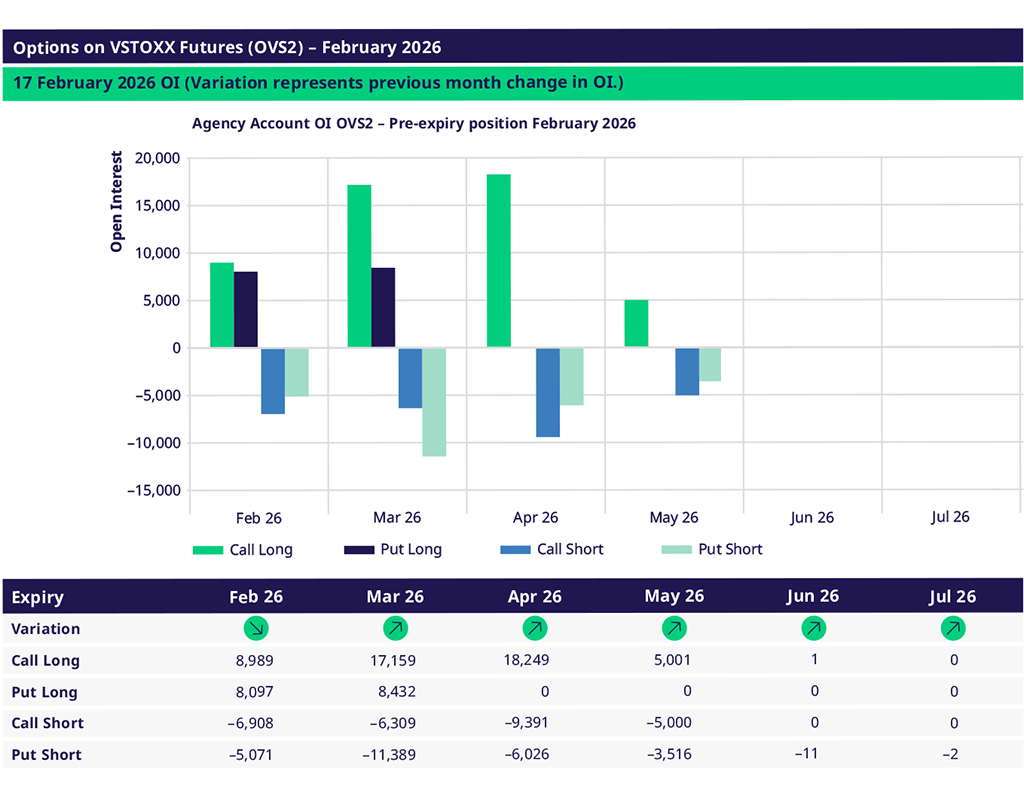Select the Mar 26 Put Short bar

click(x=434, y=402)
